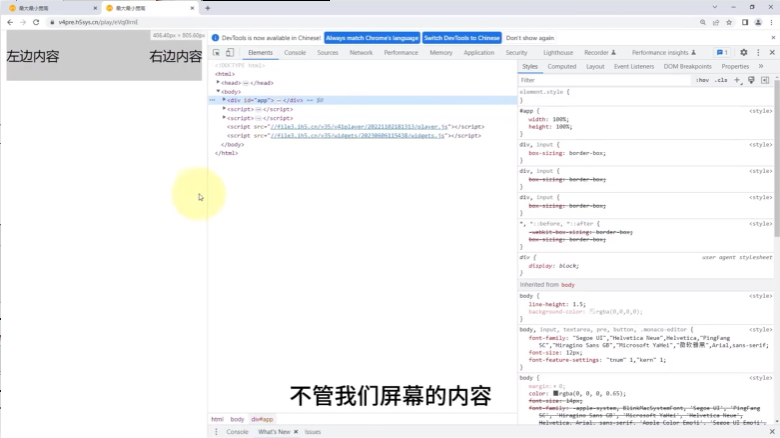
Task: Click the zoom magnifier icon in address bar
Action: click(703, 22)
